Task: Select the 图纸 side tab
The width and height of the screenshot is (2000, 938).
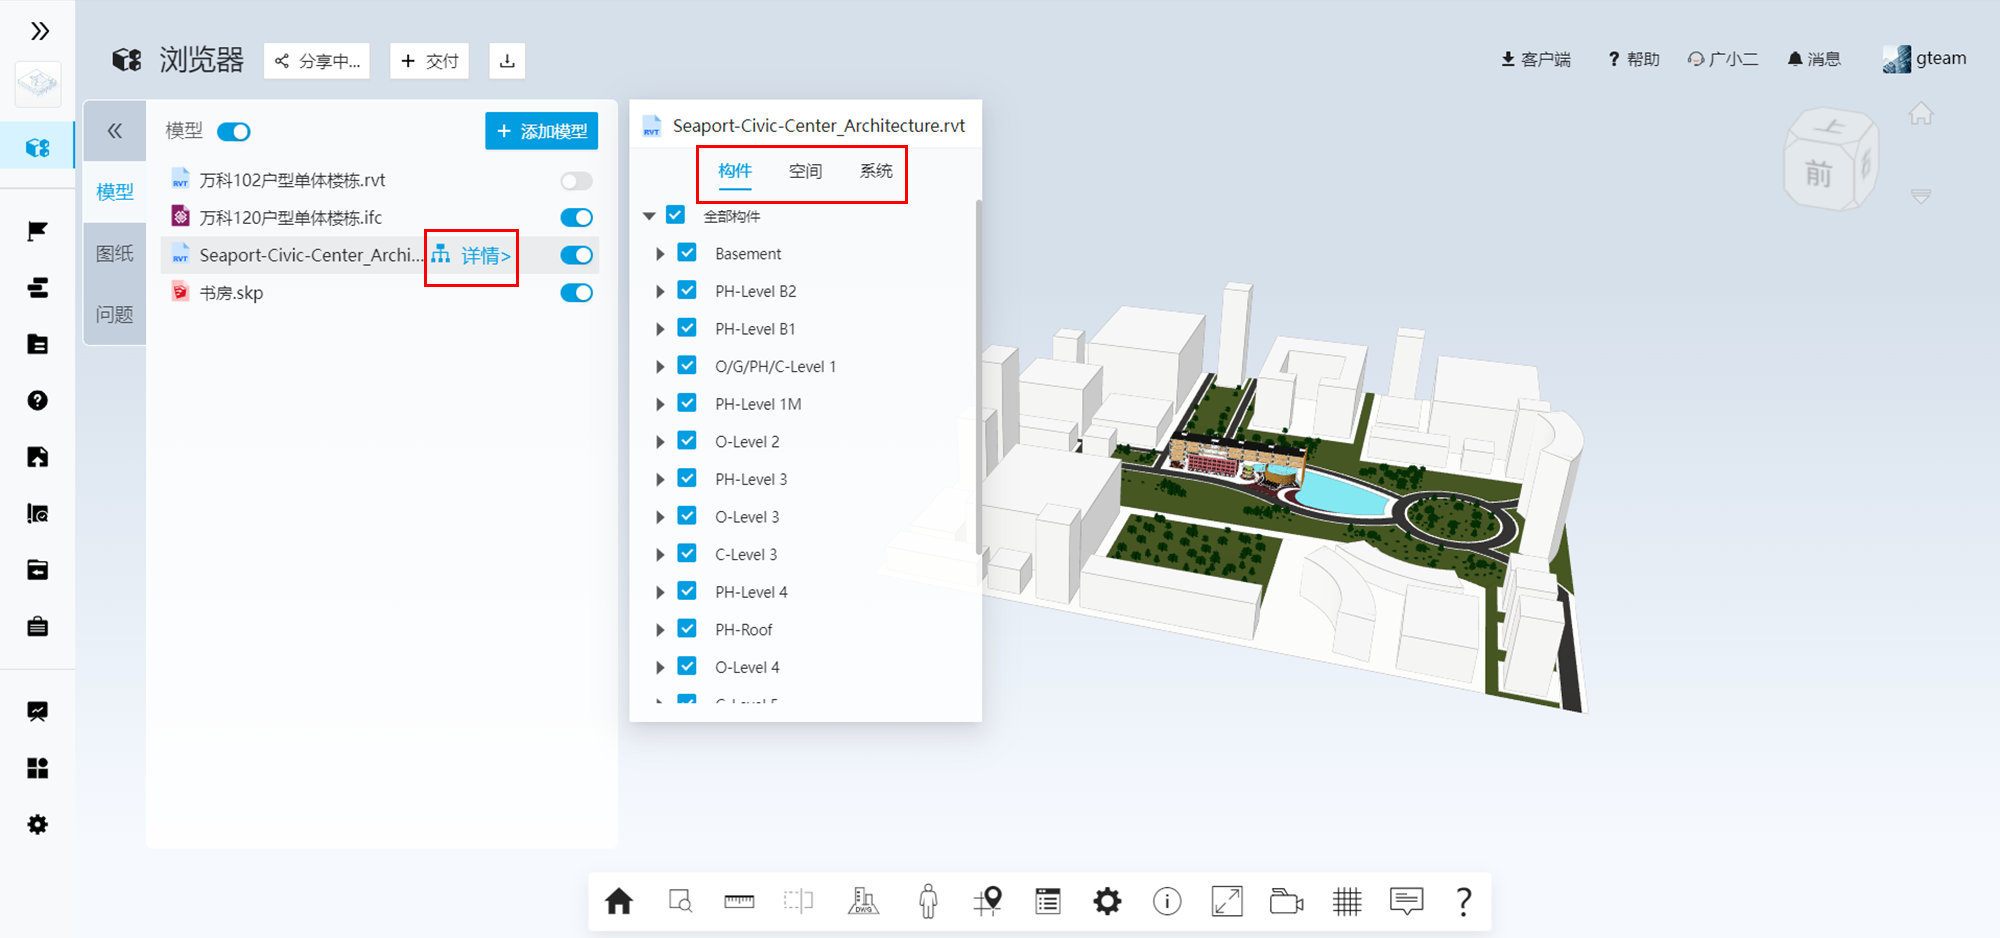Action: coord(115,254)
